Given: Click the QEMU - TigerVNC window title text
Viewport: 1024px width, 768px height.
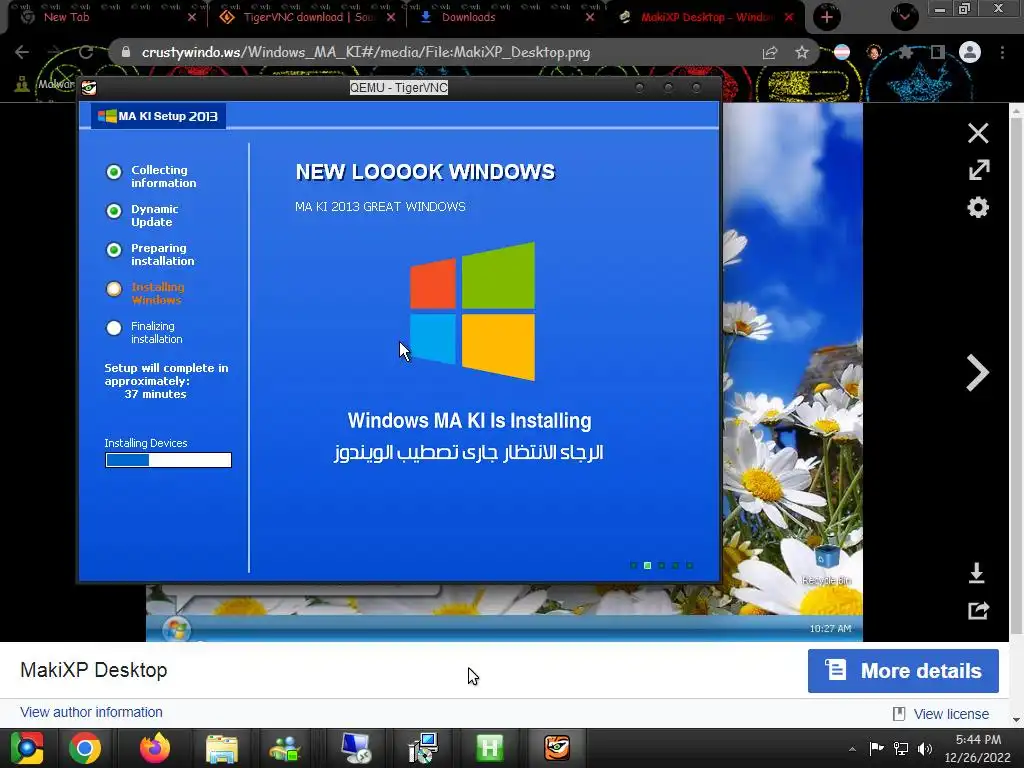Looking at the screenshot, I should [x=398, y=88].
